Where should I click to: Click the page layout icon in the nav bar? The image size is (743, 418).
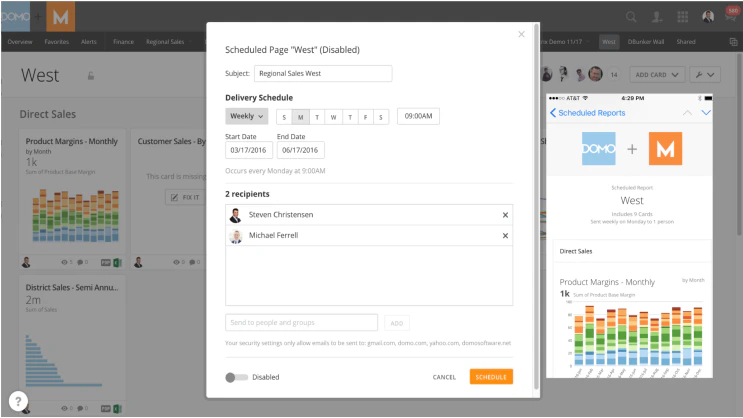pyautogui.click(x=733, y=42)
